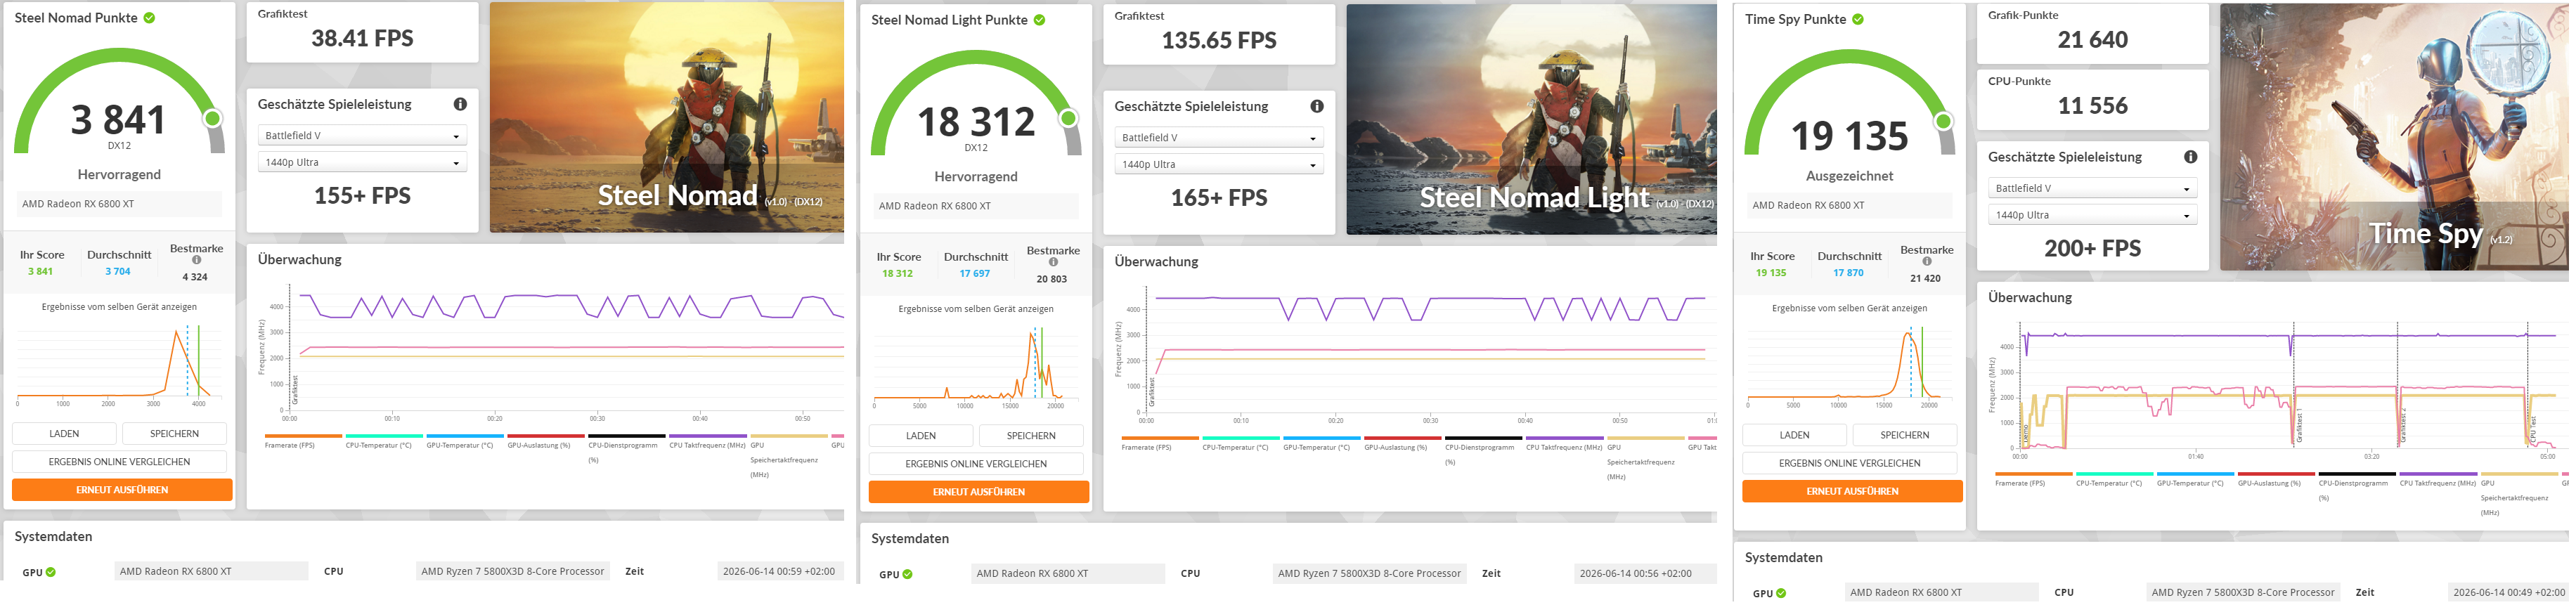Screen dimensions: 2576x605
Task: Click SPEICHERN button in Time Spy panel
Action: point(1905,435)
